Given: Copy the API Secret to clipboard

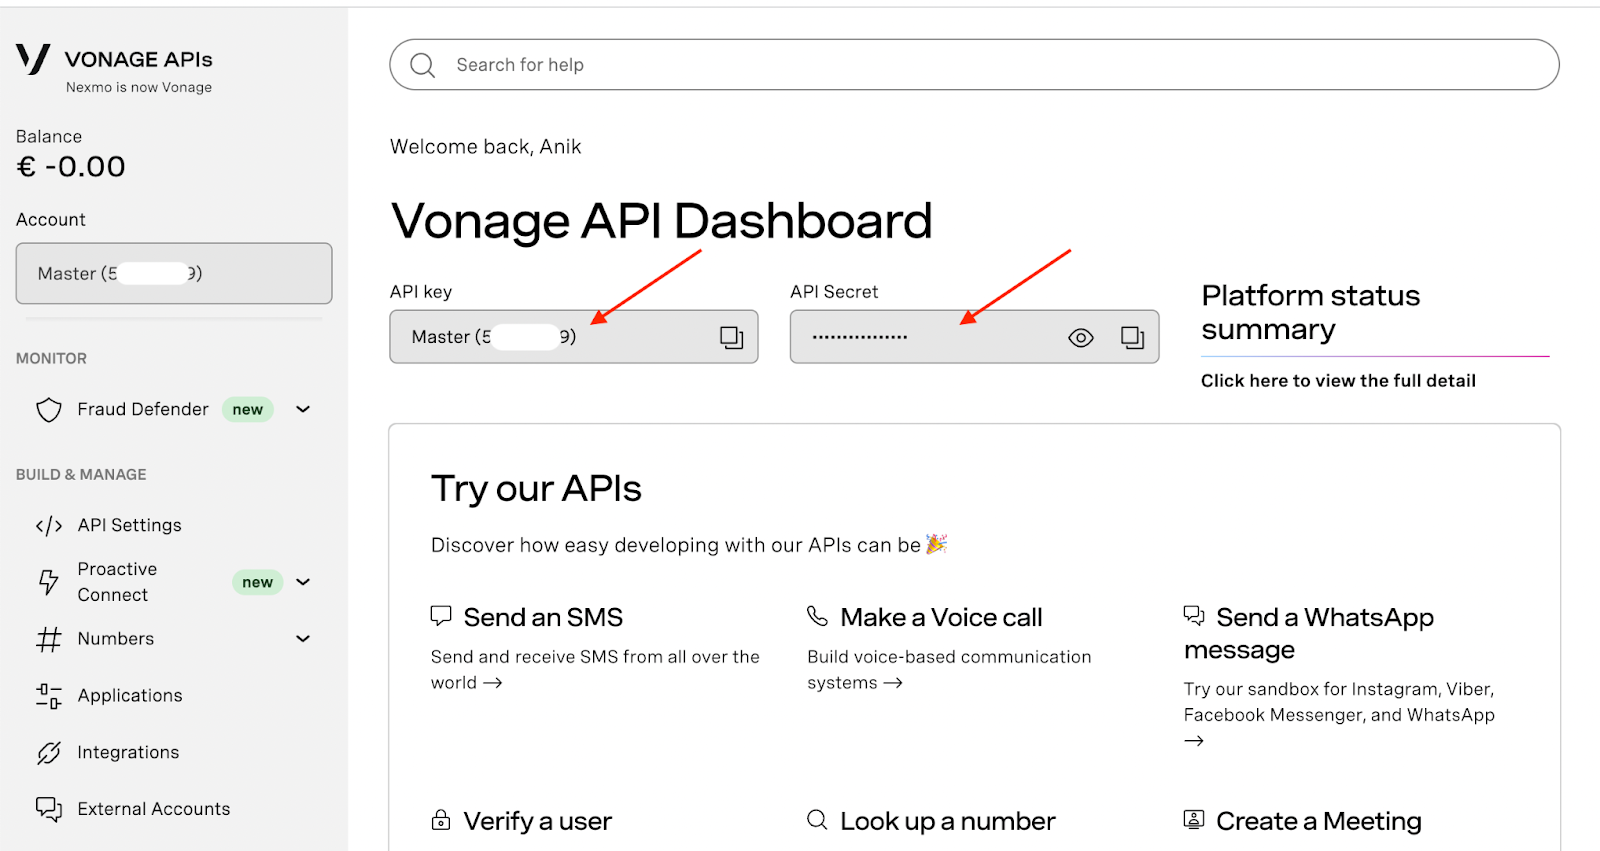Looking at the screenshot, I should [x=1132, y=338].
